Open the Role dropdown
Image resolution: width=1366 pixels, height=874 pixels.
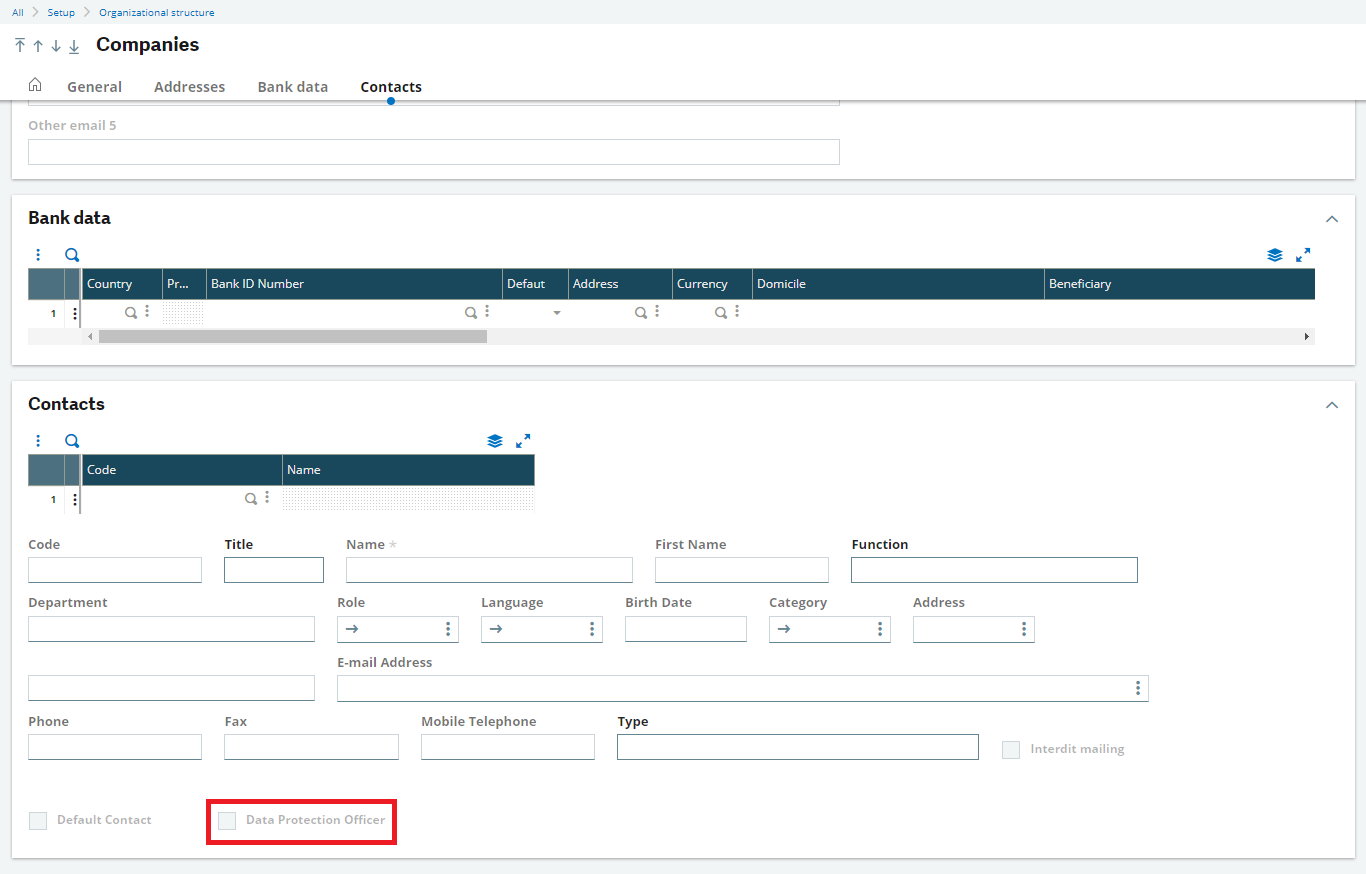tap(398, 629)
